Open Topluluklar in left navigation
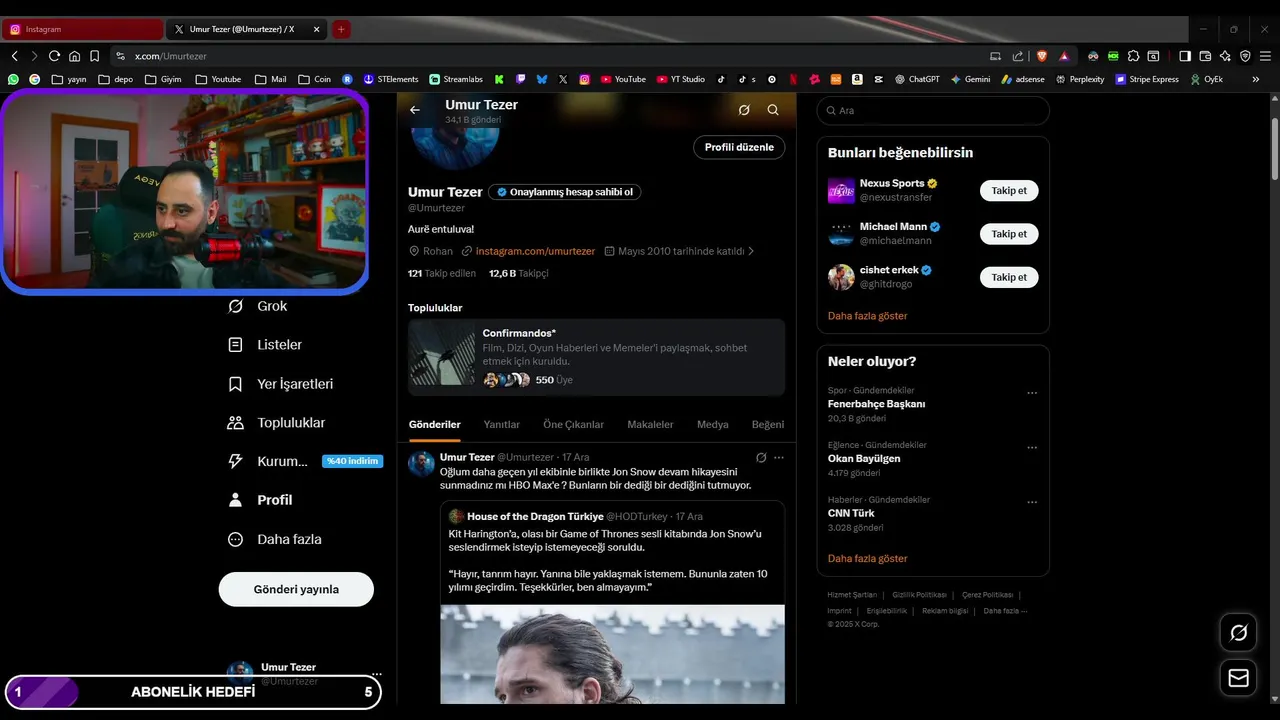Screen dimensions: 1280x720 (x=277, y=423)
